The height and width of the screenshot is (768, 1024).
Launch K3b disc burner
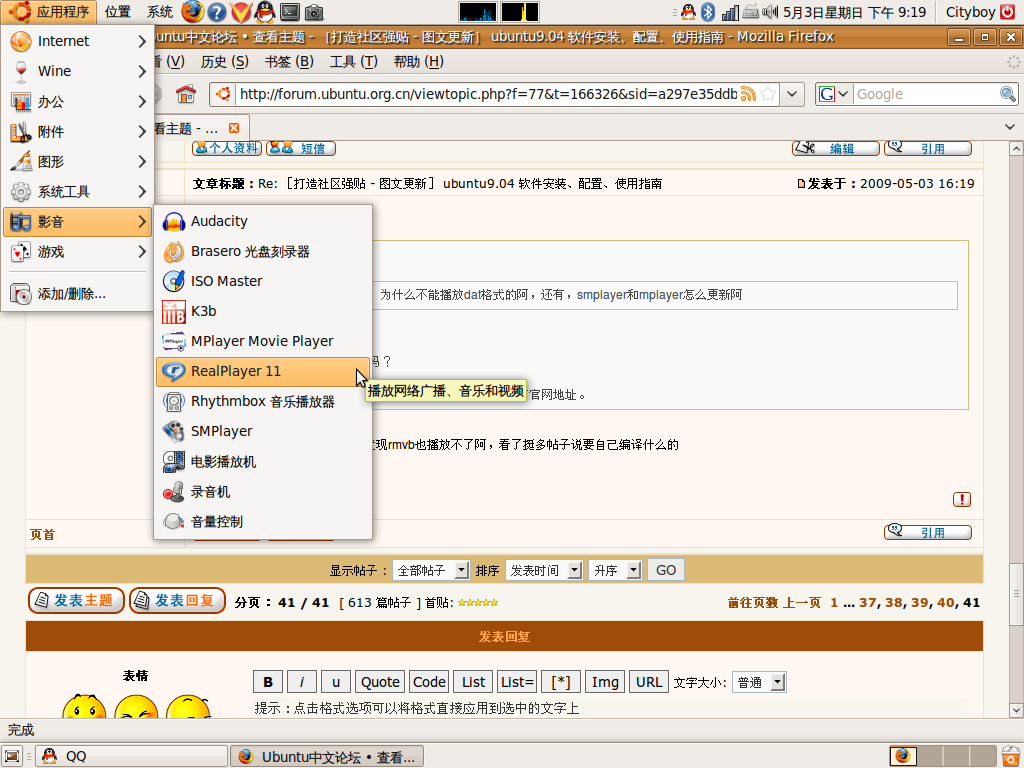263,312
